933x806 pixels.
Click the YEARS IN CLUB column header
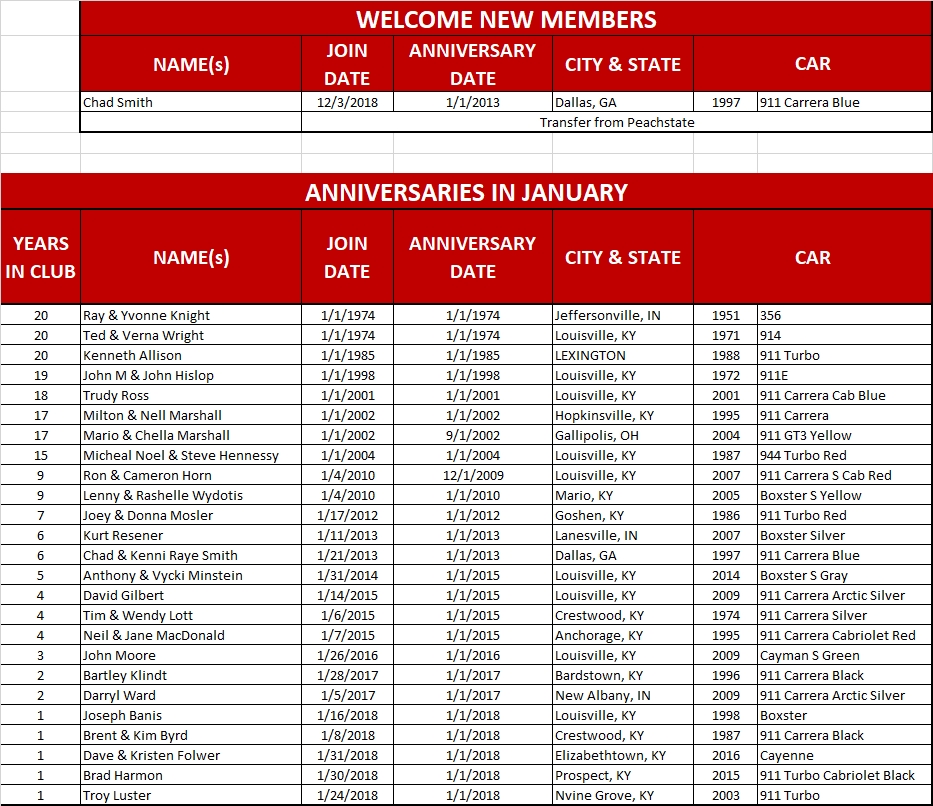(40, 257)
